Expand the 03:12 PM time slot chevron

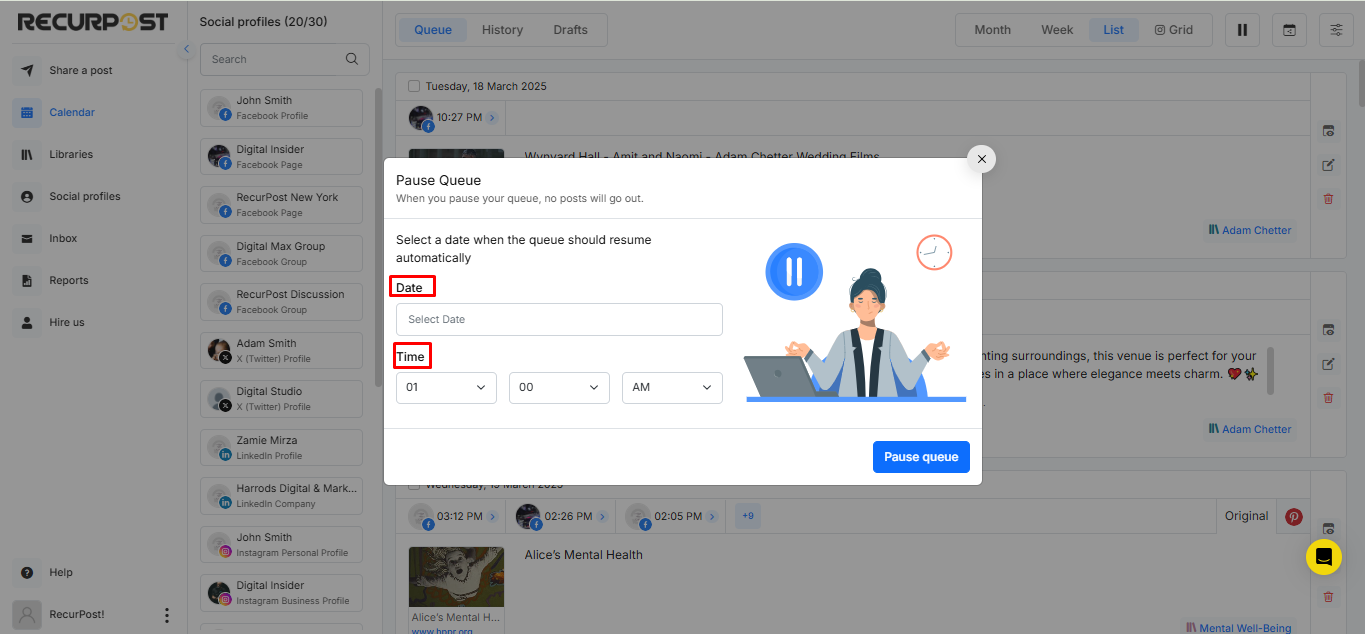[x=492, y=517]
